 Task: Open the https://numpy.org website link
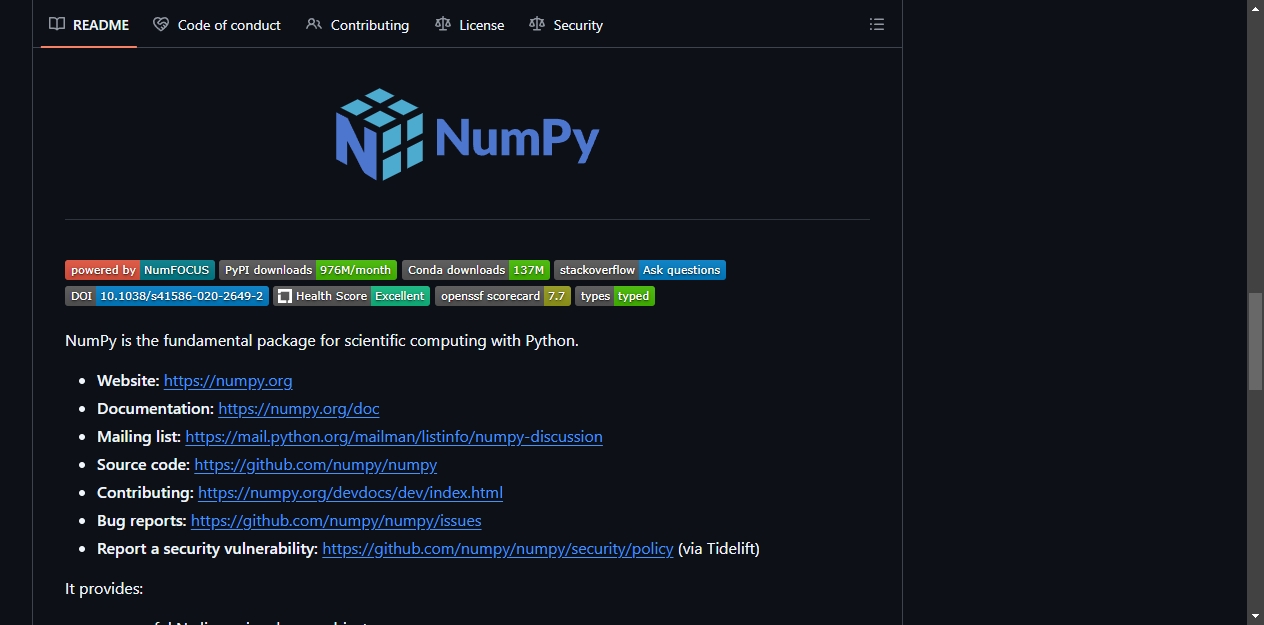coord(228,381)
